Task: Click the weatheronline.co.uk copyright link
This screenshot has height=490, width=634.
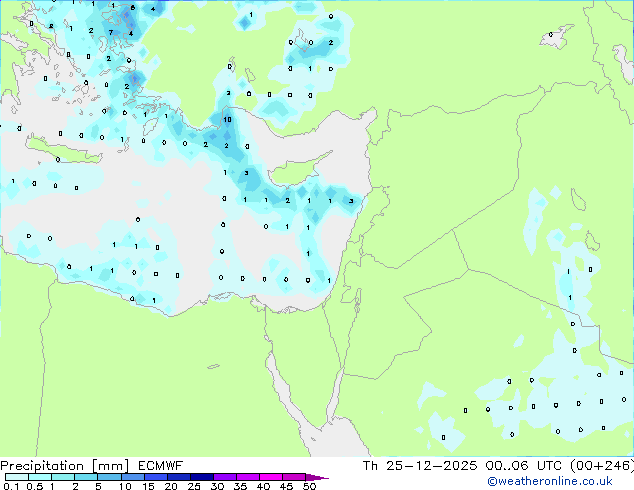Action: pyautogui.click(x=550, y=481)
